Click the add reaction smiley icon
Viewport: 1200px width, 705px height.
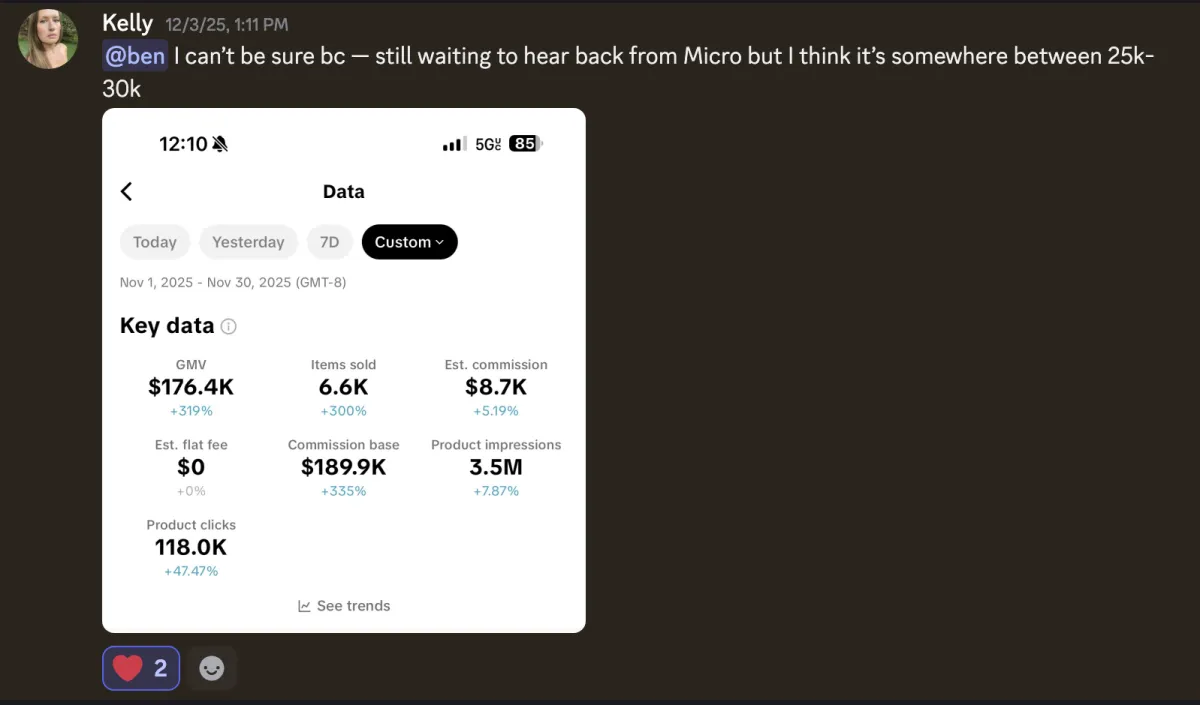tap(212, 668)
